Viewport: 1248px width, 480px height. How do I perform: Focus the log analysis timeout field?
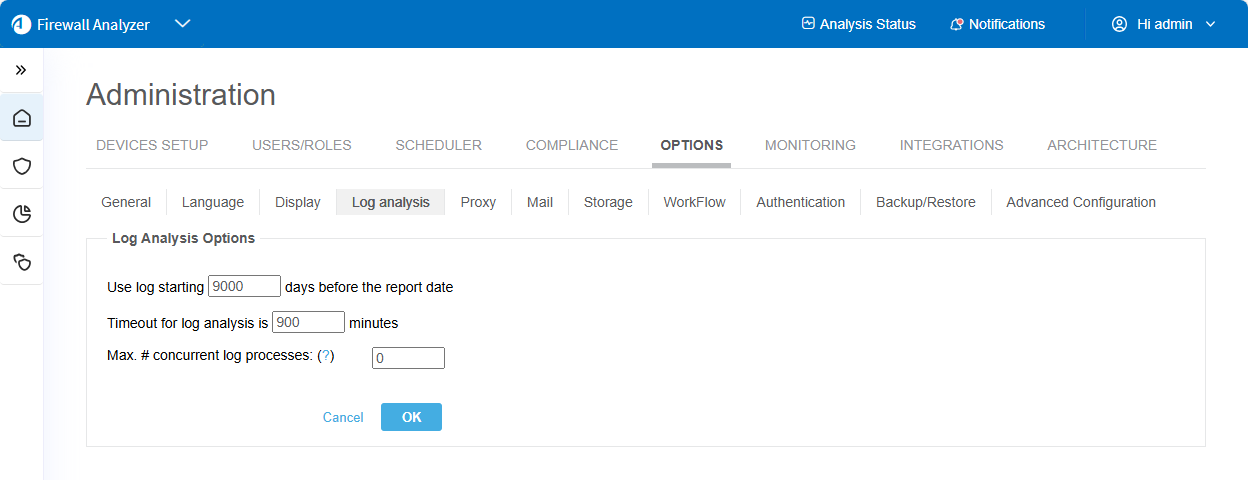[308, 322]
